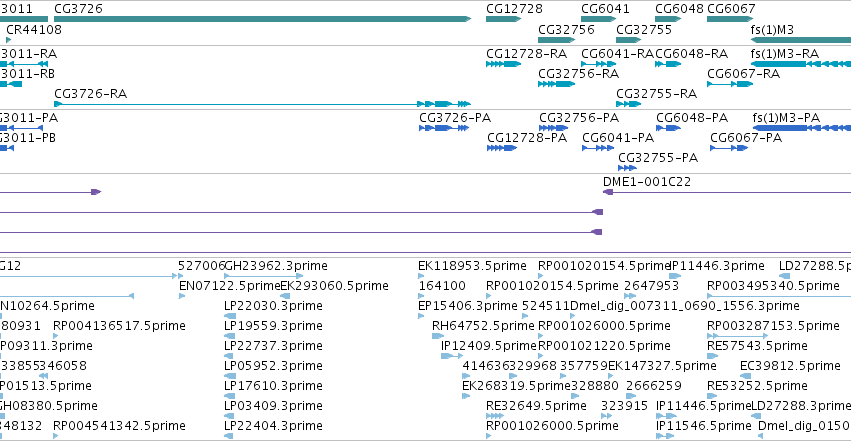851x441 pixels.
Task: Click the CG6048 gene label
Action: (x=679, y=9)
